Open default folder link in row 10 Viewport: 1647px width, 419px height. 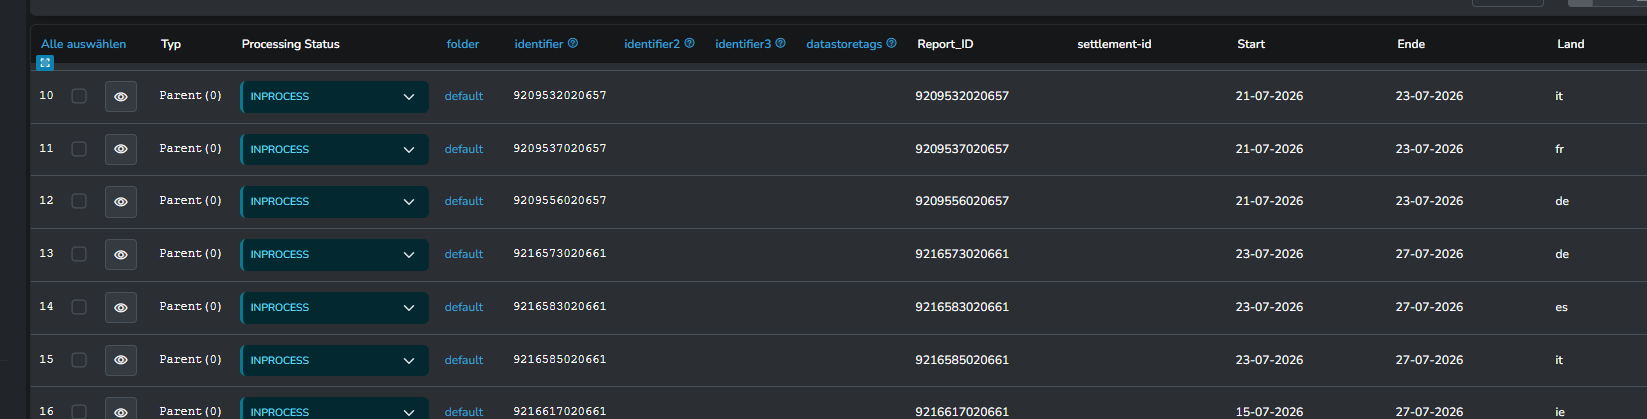click(x=464, y=97)
